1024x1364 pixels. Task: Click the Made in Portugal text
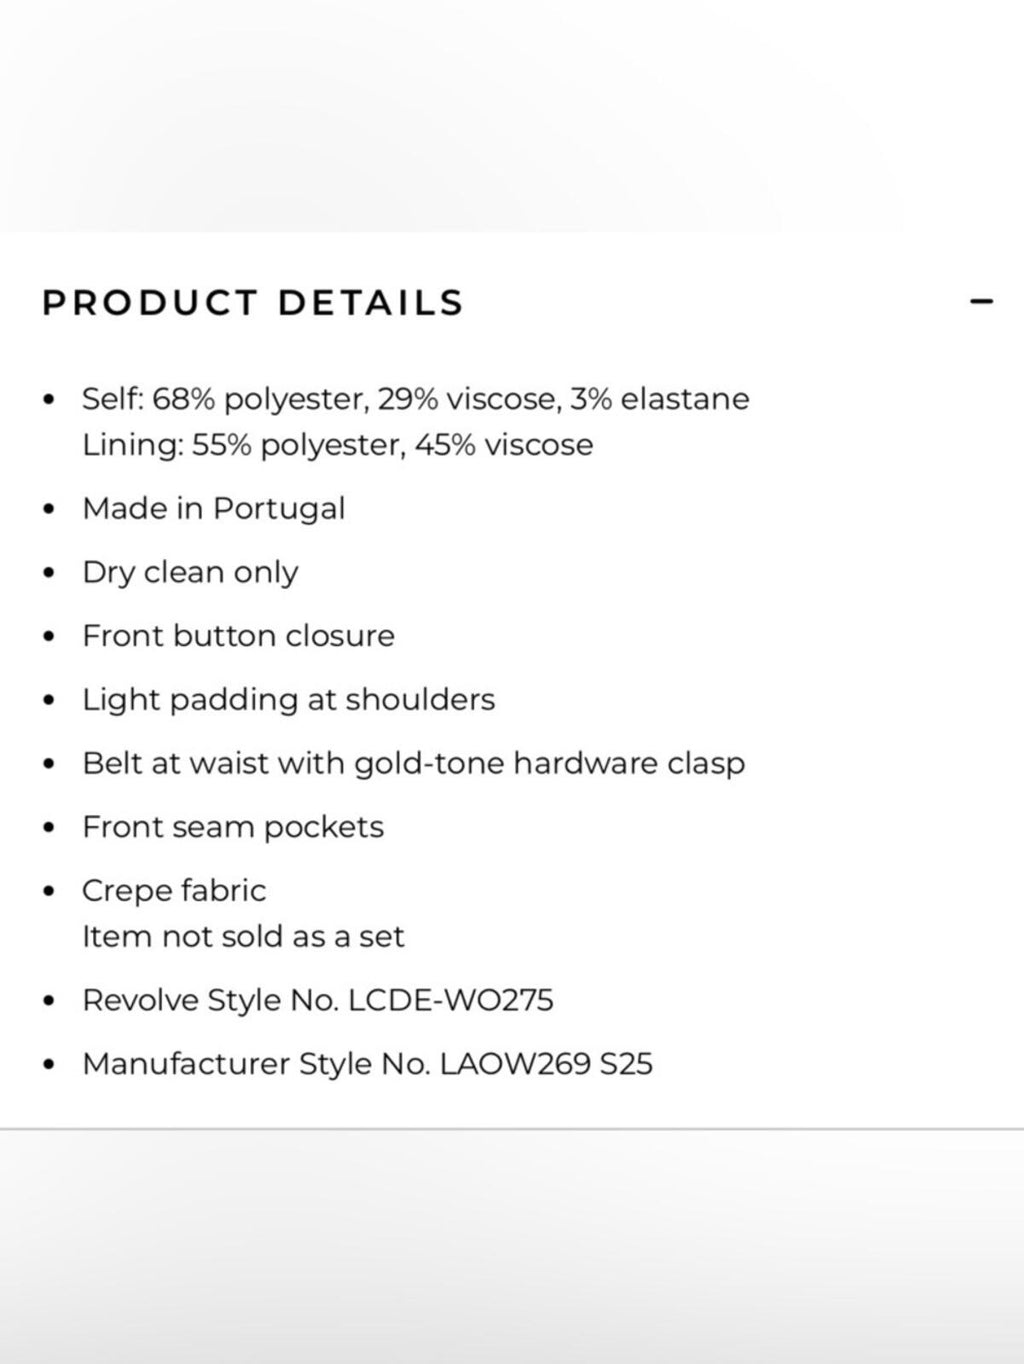214,508
